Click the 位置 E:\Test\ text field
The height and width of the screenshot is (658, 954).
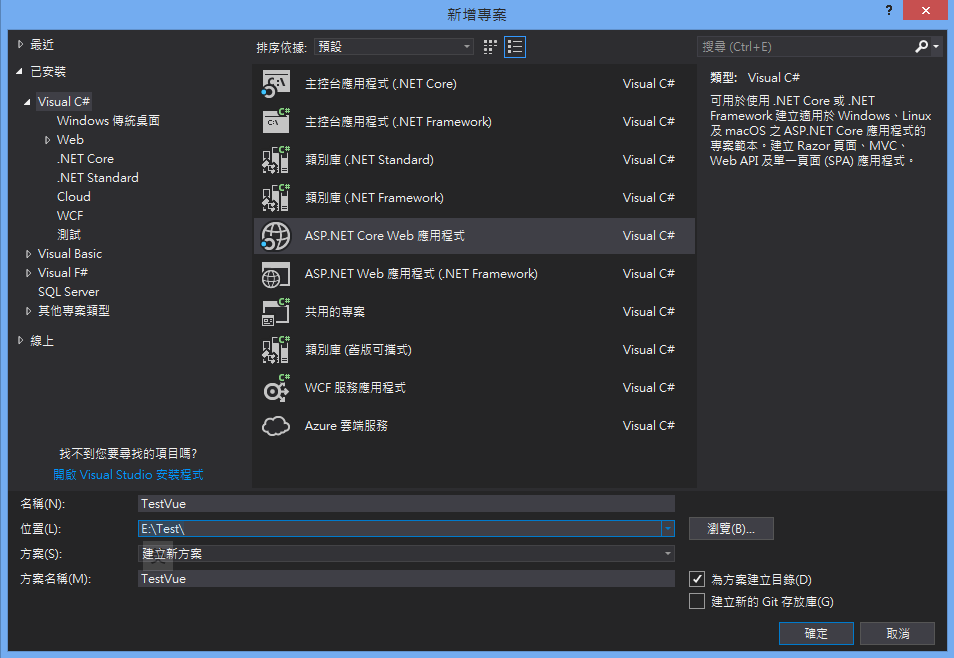pos(400,528)
